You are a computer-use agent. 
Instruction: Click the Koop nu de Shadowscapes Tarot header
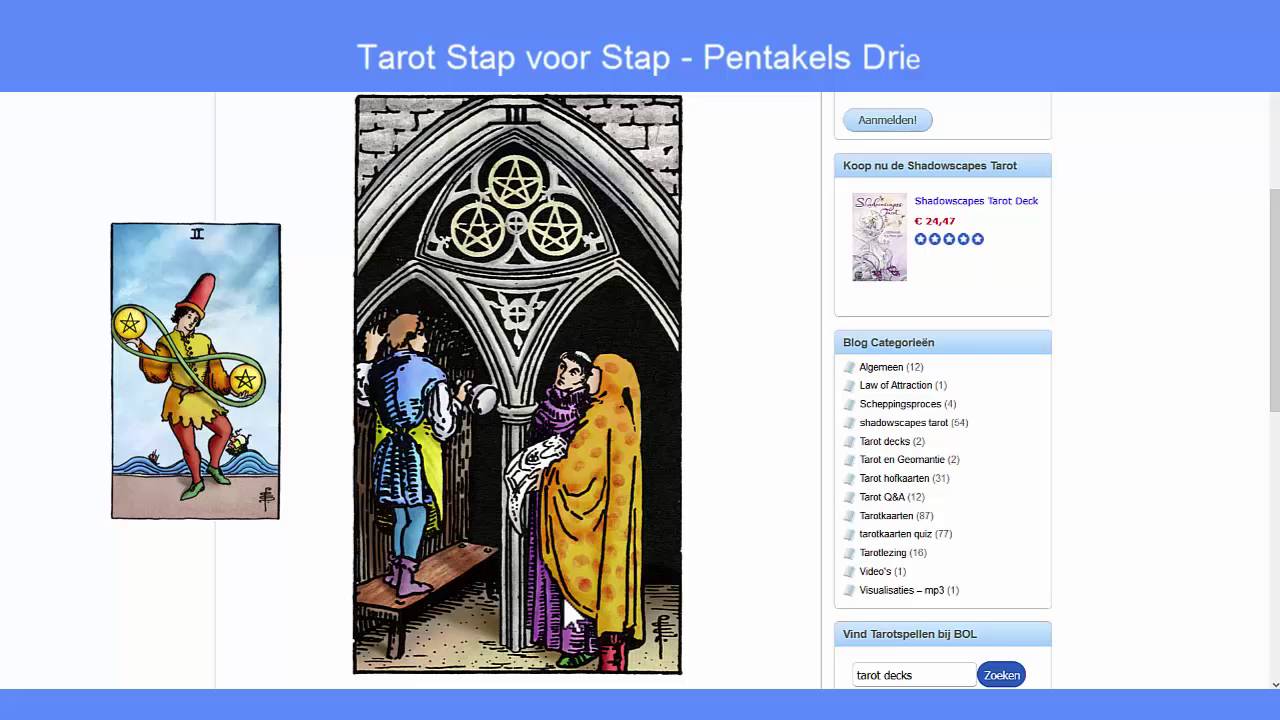coord(943,166)
